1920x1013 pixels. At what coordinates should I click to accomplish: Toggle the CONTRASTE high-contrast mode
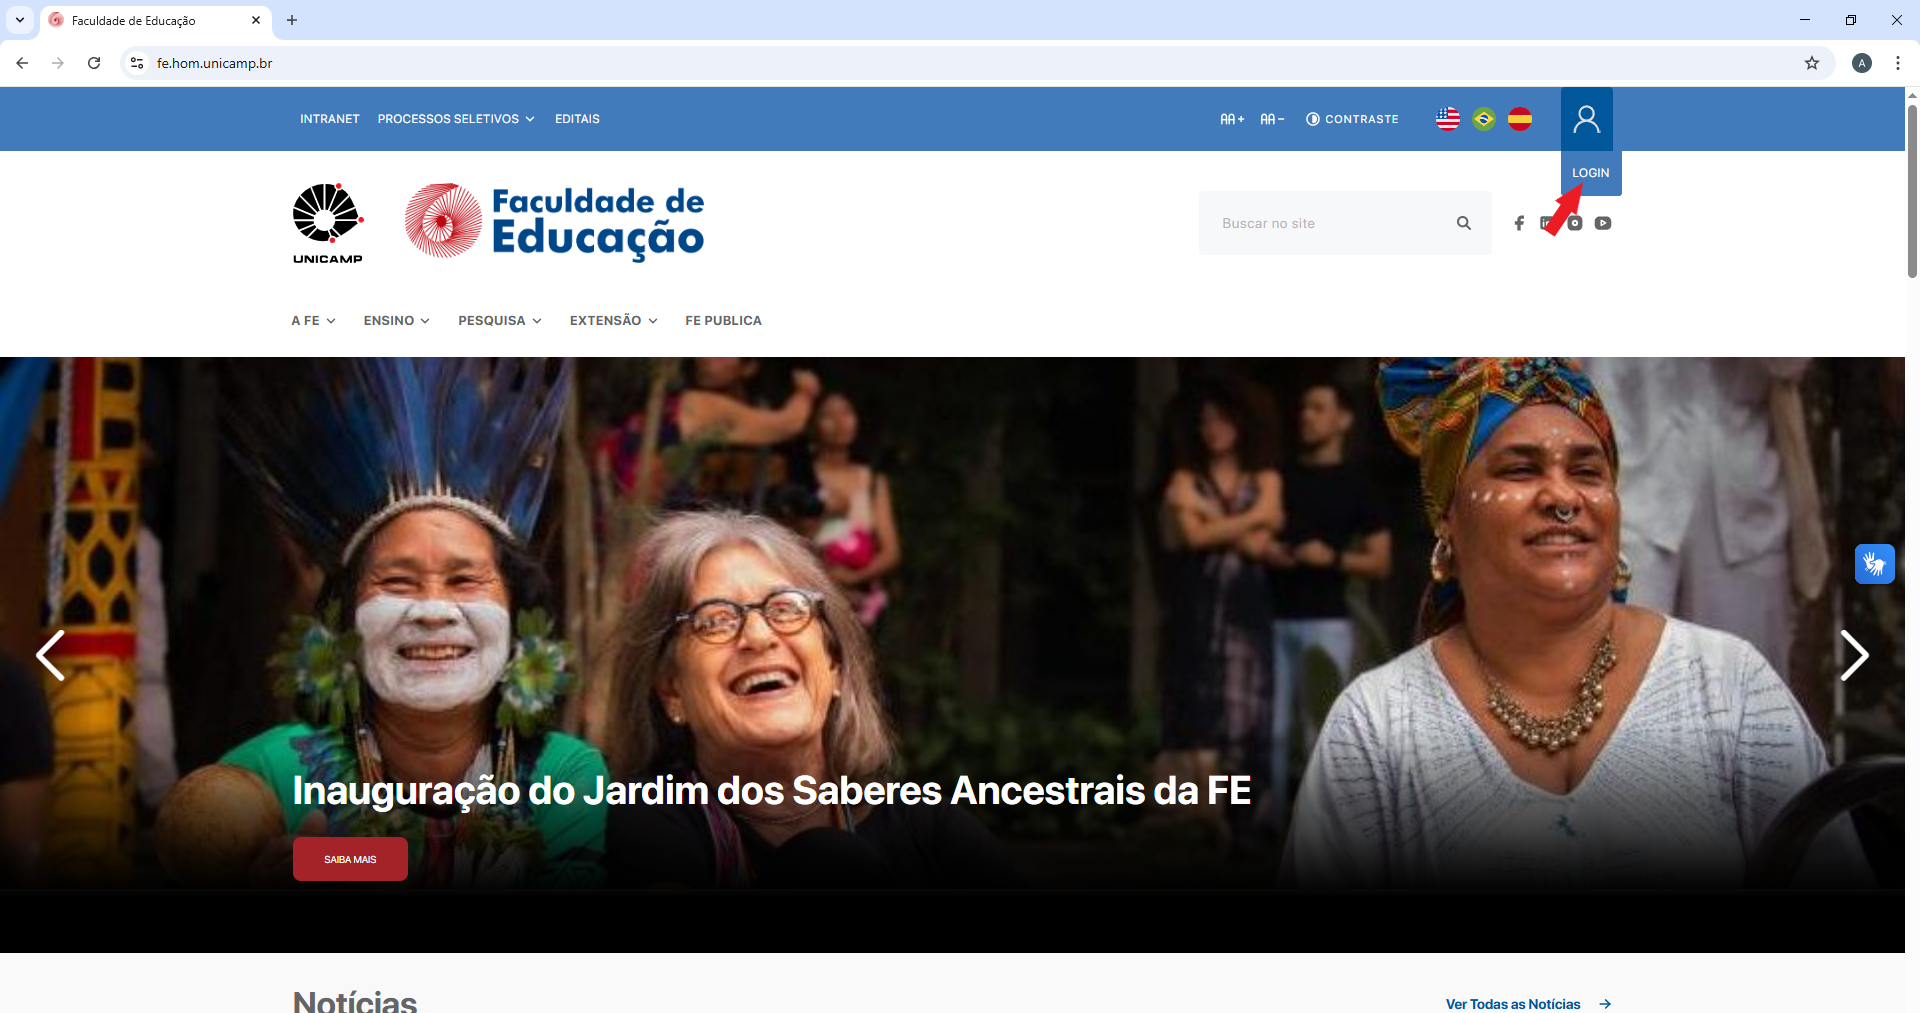click(1352, 119)
